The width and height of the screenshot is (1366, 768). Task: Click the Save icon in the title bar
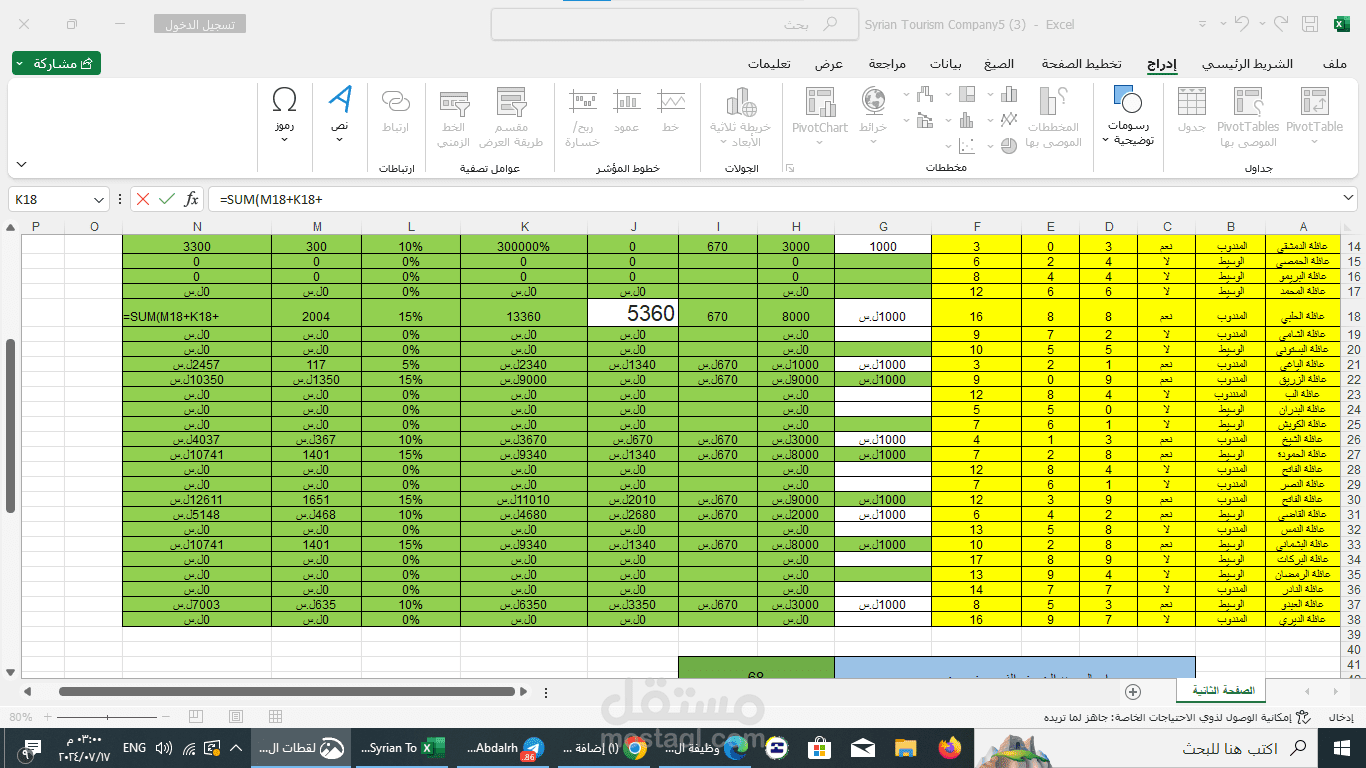(1308, 24)
